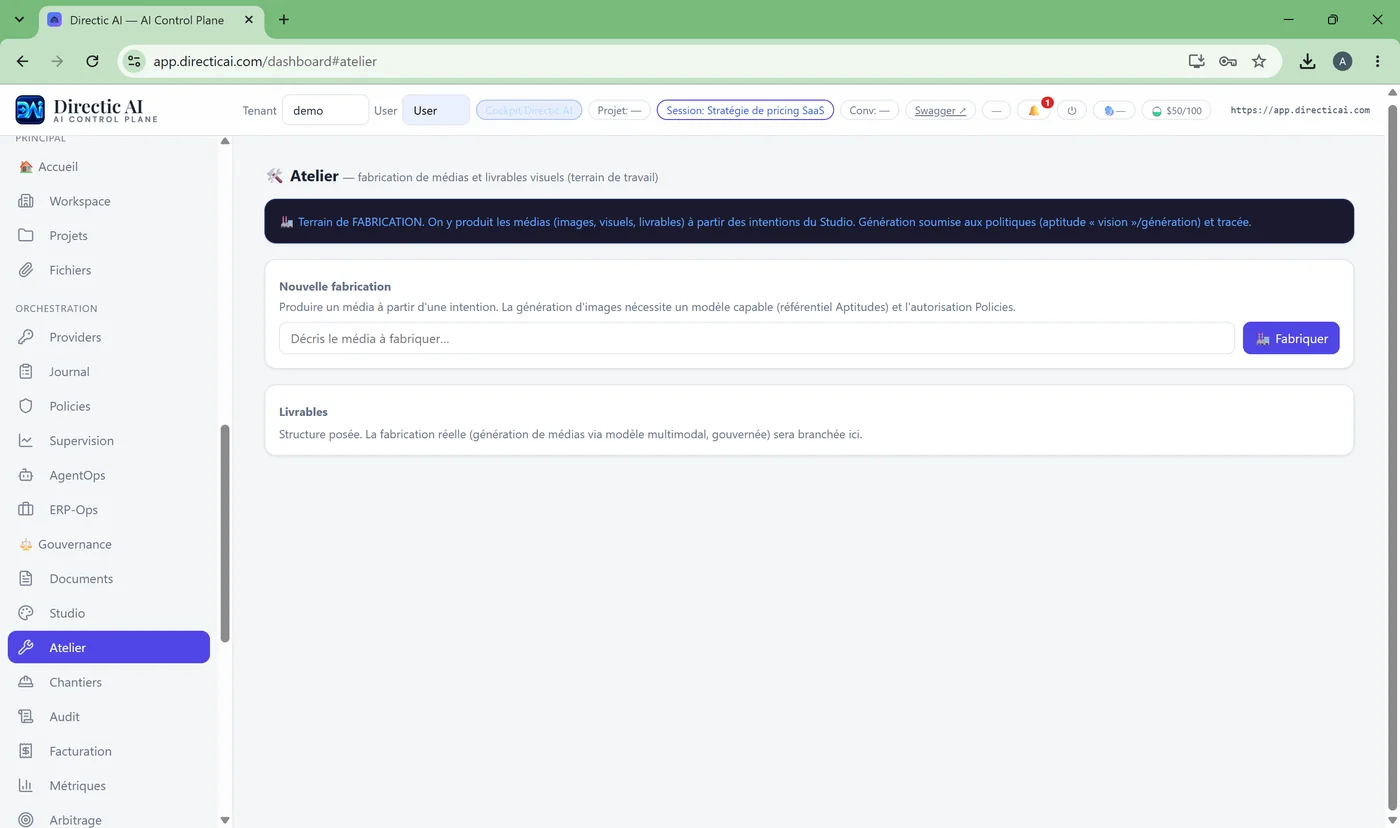Click the $50/100 budget indicator
The height and width of the screenshot is (828, 1400).
1176,110
